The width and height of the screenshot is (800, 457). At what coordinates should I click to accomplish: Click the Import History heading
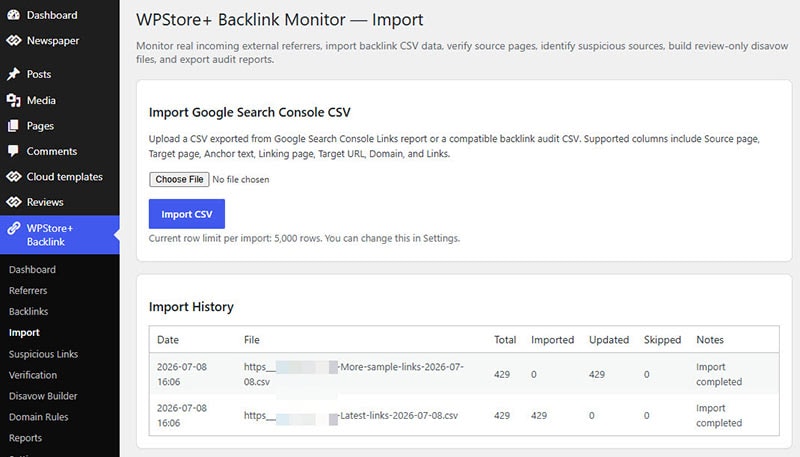pyautogui.click(x=191, y=307)
